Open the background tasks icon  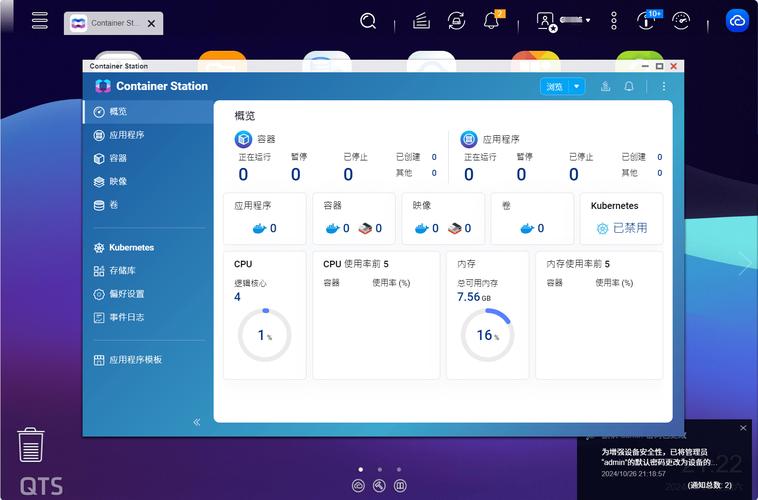tap(421, 21)
